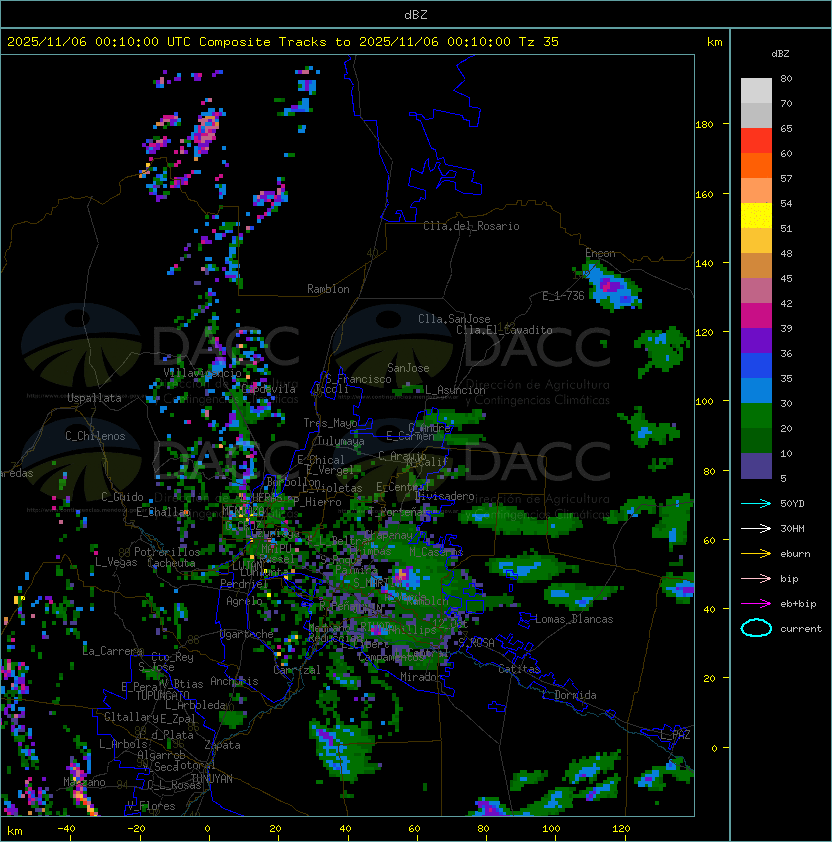832x842 pixels.
Task: Click the 'L_PAZ' map label
Action: pyautogui.click(x=675, y=736)
